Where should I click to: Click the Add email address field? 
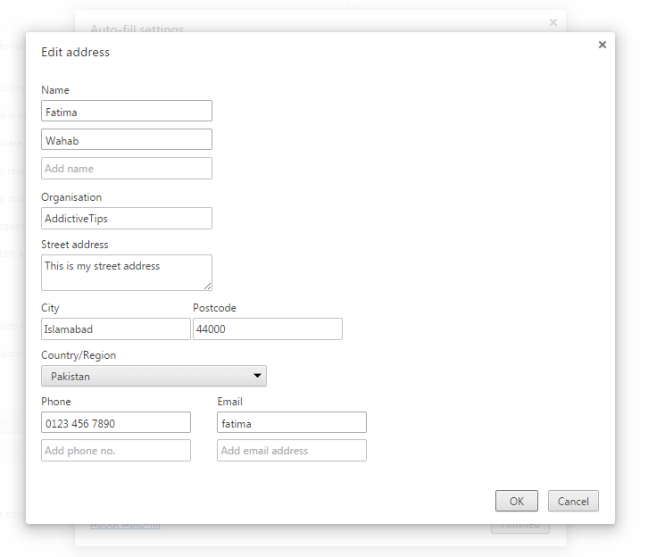pyautogui.click(x=292, y=450)
